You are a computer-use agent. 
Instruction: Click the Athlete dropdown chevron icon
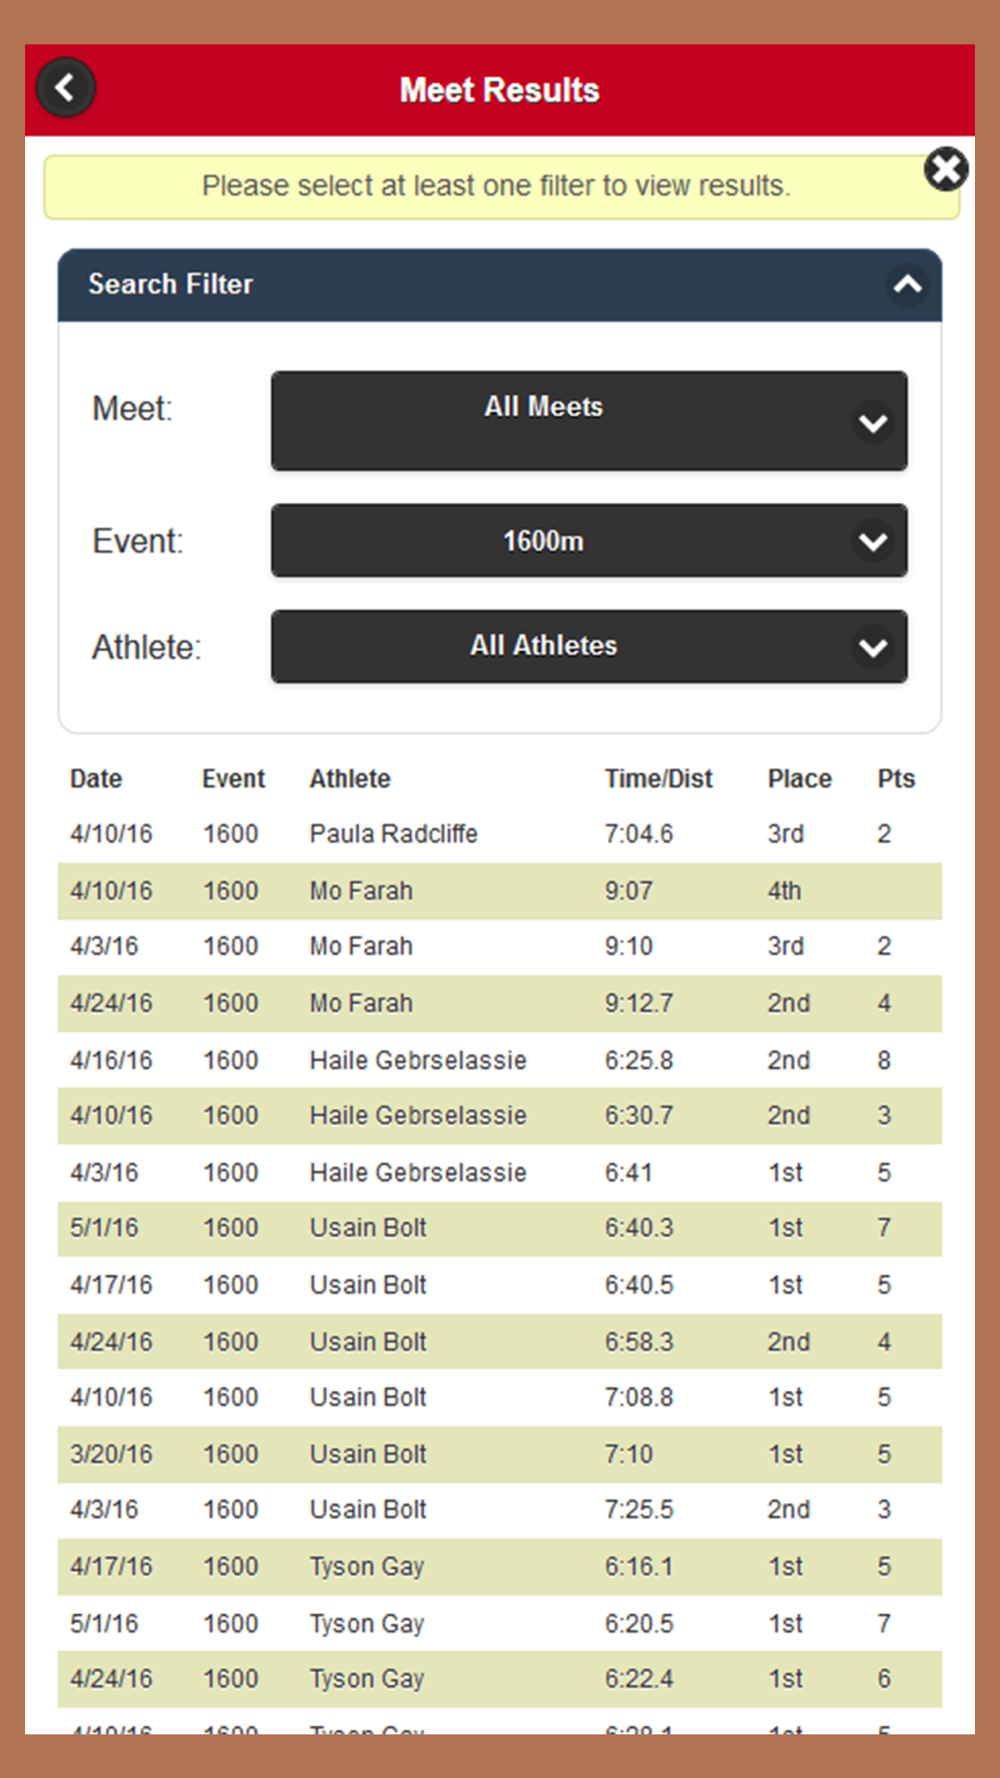[873, 648]
